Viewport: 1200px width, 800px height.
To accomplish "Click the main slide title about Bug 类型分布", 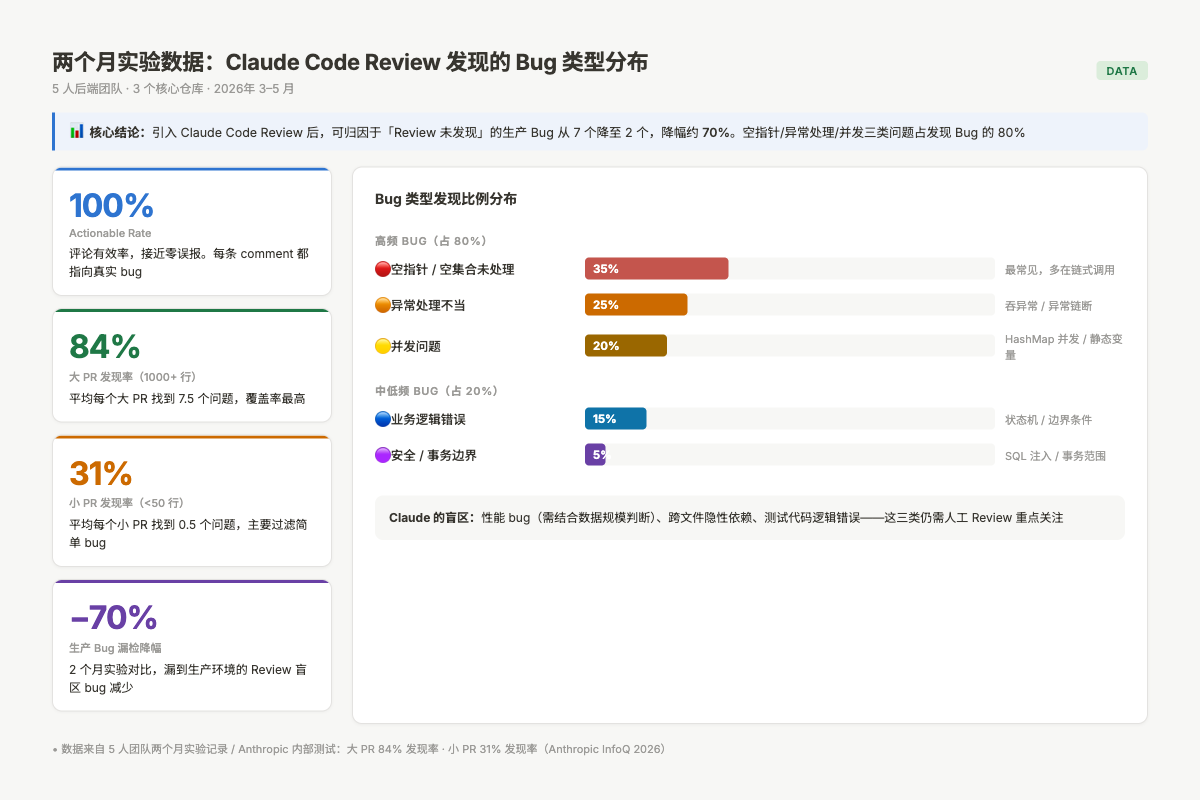I will 350,62.
